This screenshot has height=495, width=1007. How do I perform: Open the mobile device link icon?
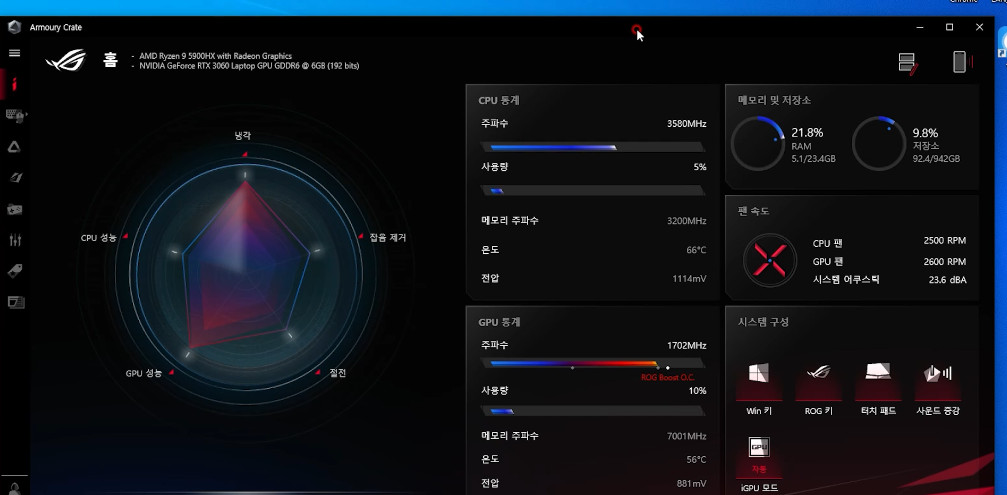point(961,62)
